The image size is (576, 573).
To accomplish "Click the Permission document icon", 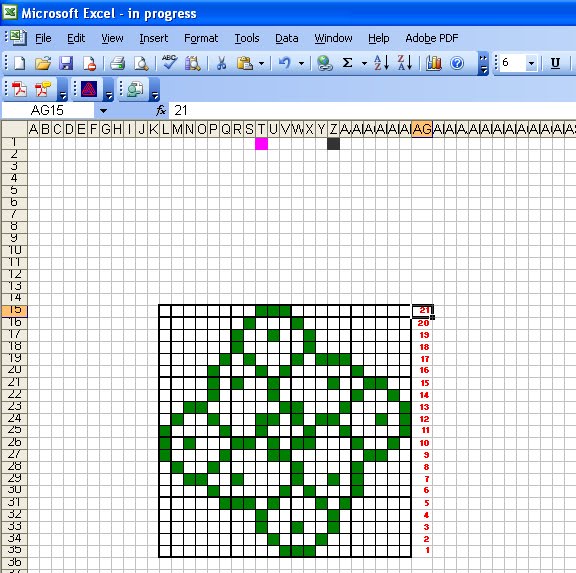I will point(89,63).
